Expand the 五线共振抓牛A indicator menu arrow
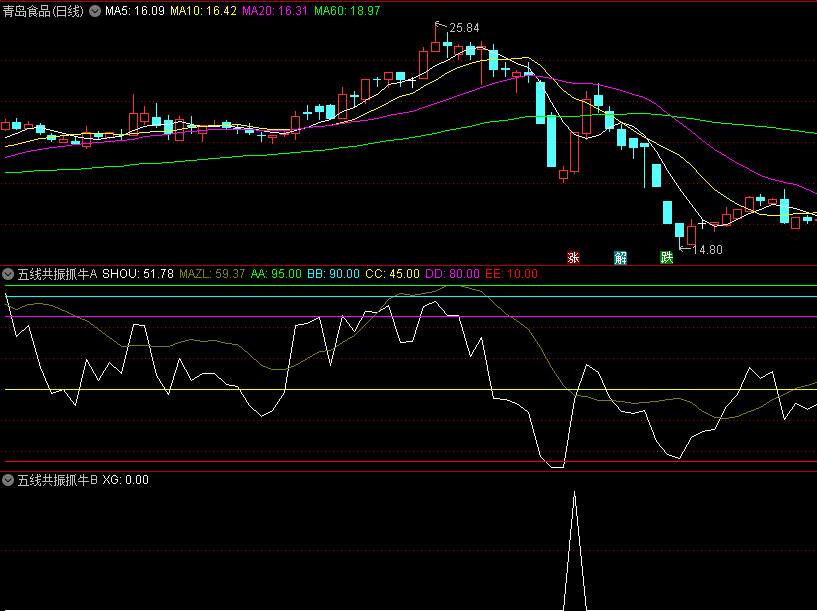This screenshot has height=611, width=817. coord(8,273)
